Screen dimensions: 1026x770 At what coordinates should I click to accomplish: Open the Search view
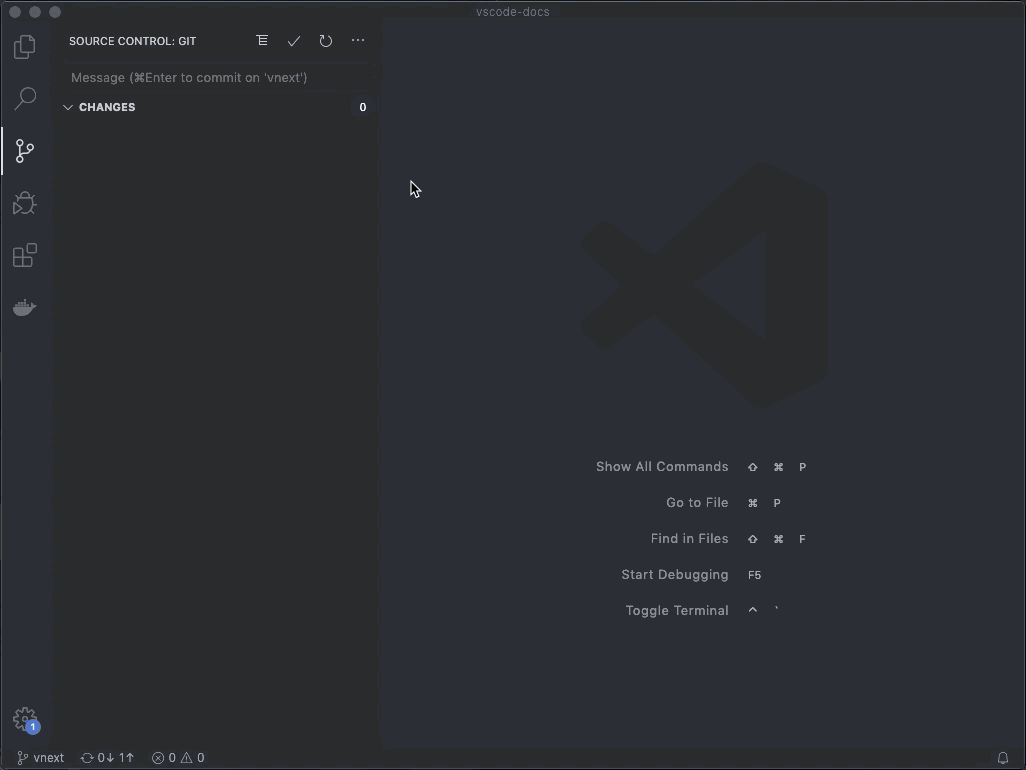point(25,98)
